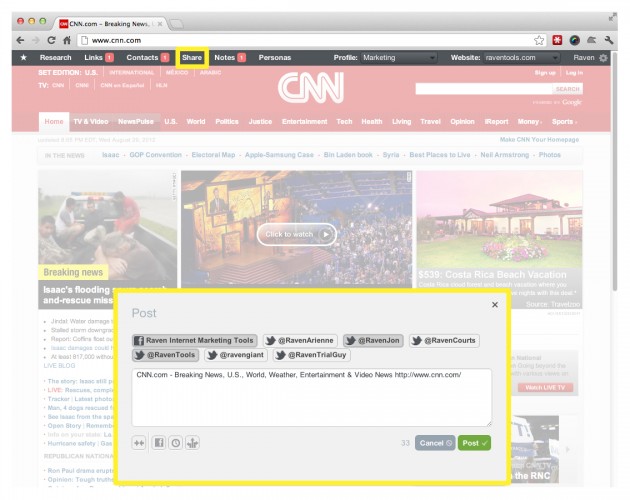Click the Facebook options icon below the text box

point(159,443)
